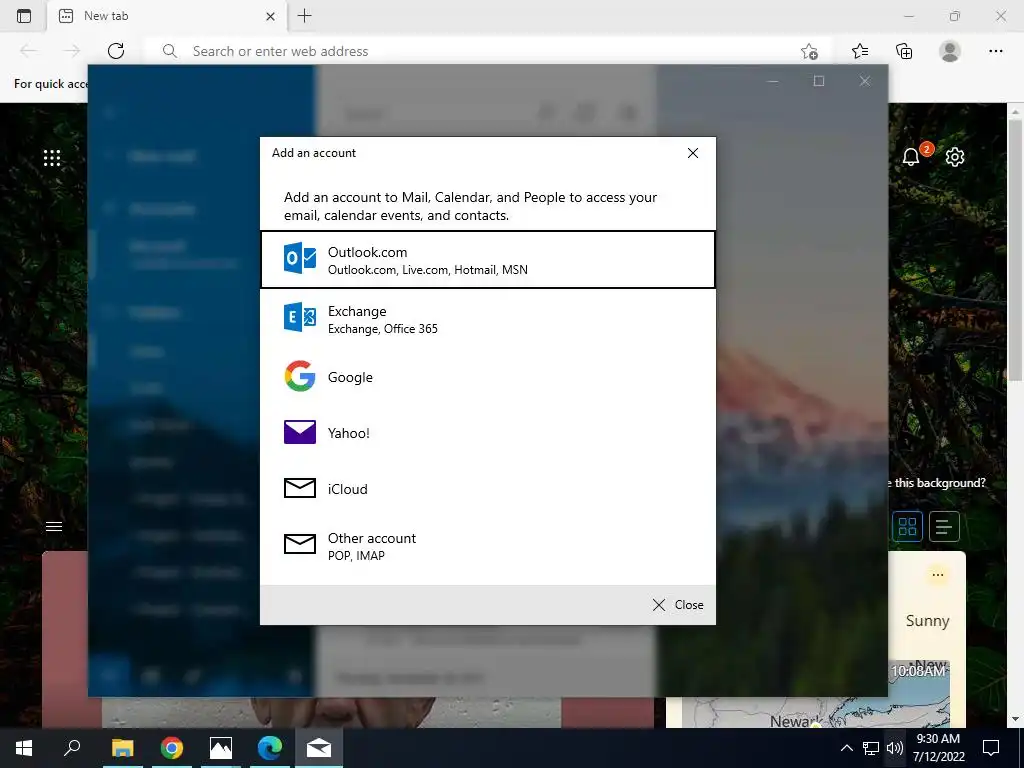Open Edge Collections
Image resolution: width=1024 pixels, height=768 pixels.
click(904, 51)
